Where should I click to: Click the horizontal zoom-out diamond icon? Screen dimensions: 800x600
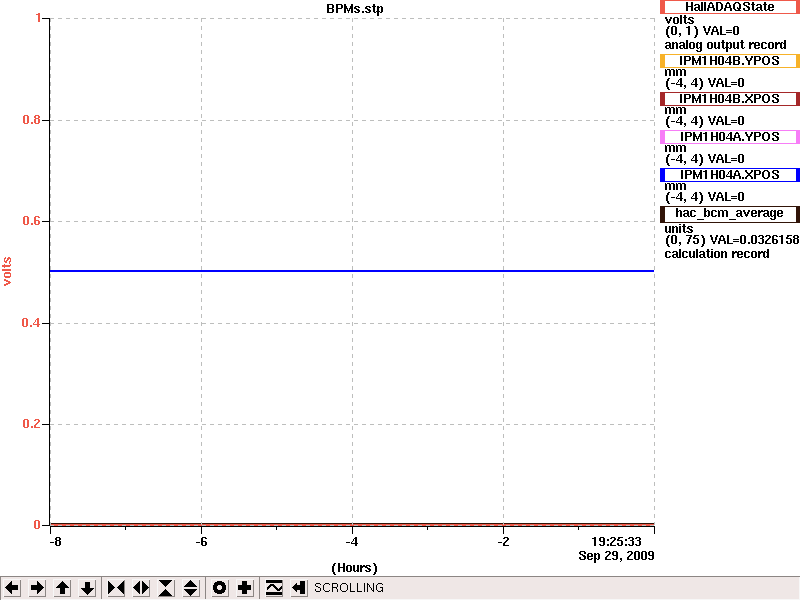pos(141,588)
